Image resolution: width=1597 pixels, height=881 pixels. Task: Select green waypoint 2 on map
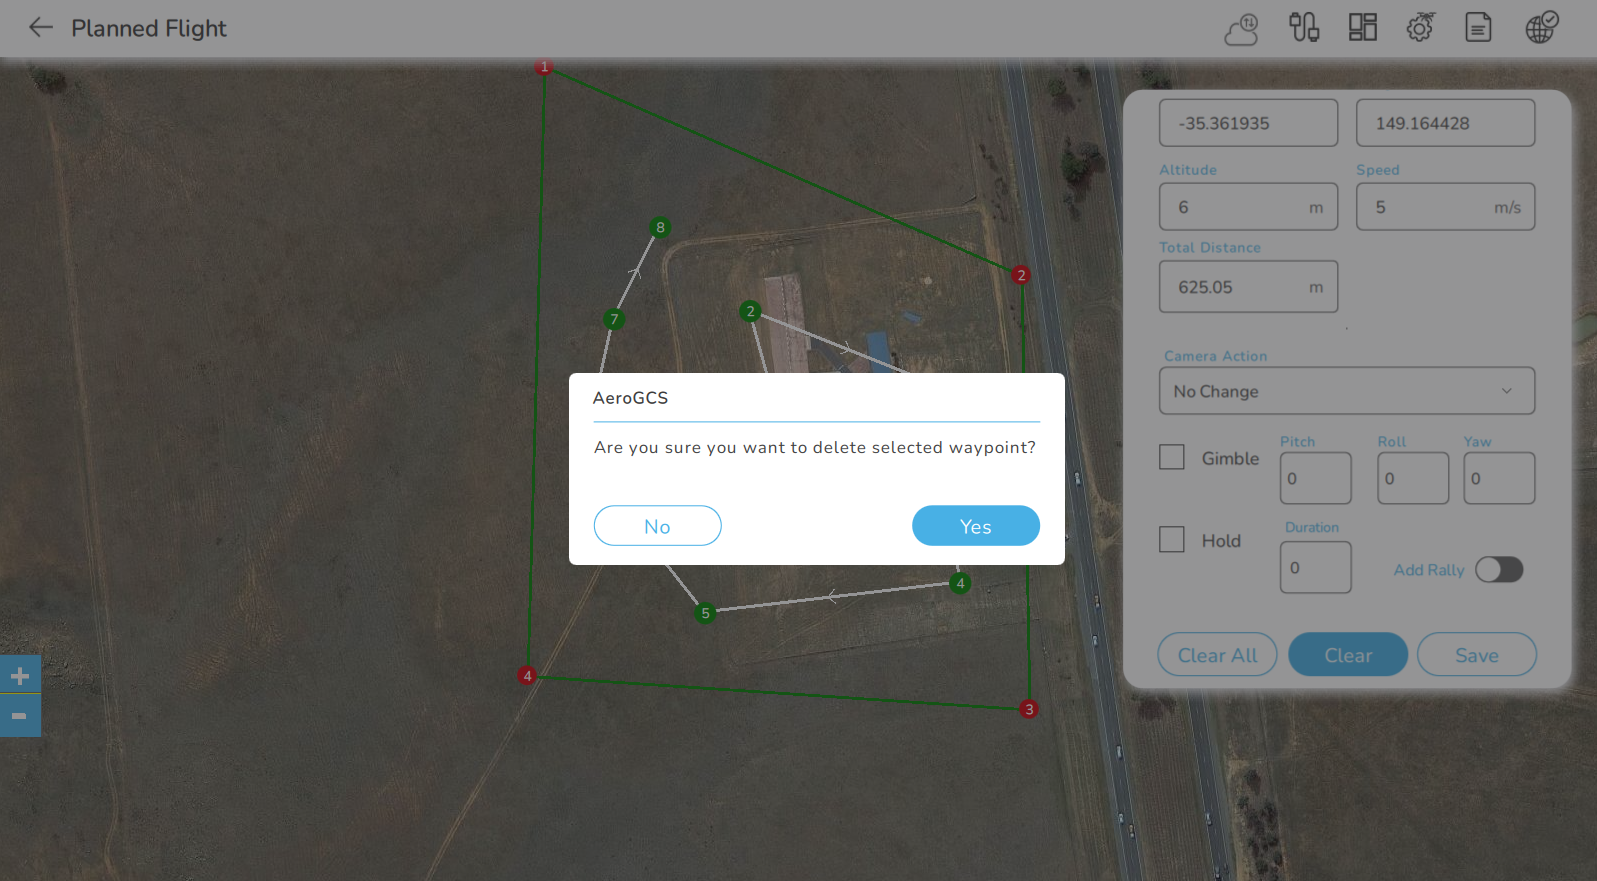click(x=750, y=311)
